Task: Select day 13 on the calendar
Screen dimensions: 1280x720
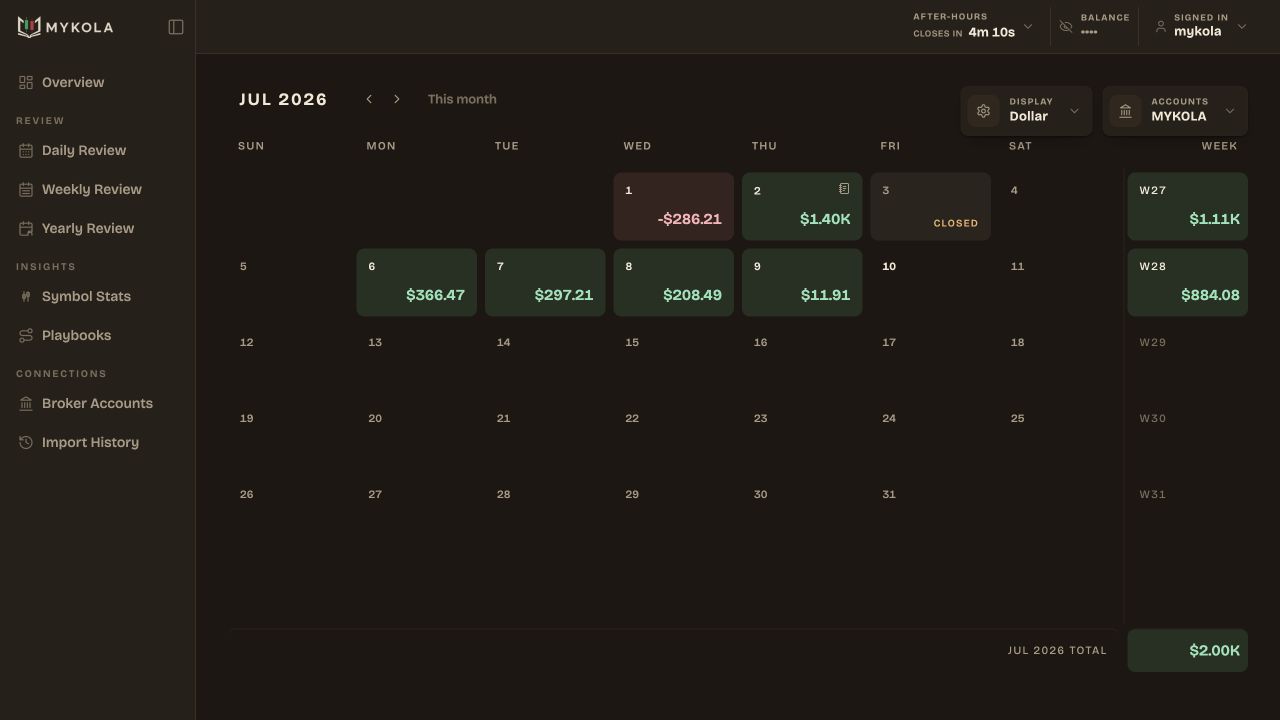Action: [x=375, y=342]
